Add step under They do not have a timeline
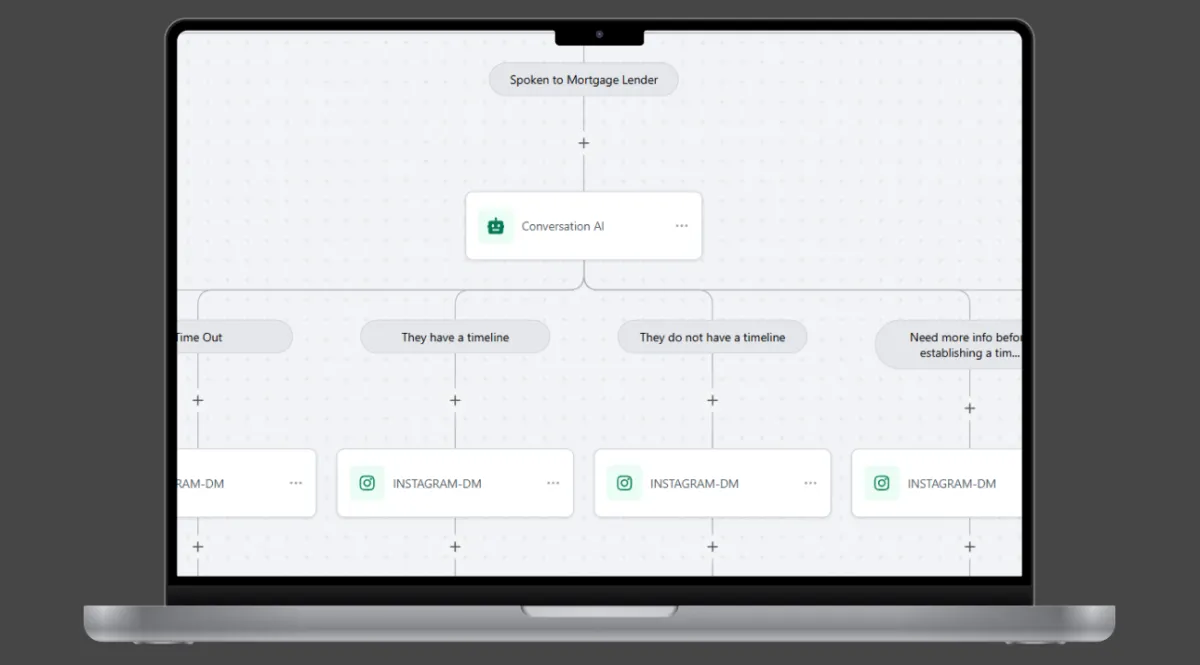The width and height of the screenshot is (1200, 665). 712,400
